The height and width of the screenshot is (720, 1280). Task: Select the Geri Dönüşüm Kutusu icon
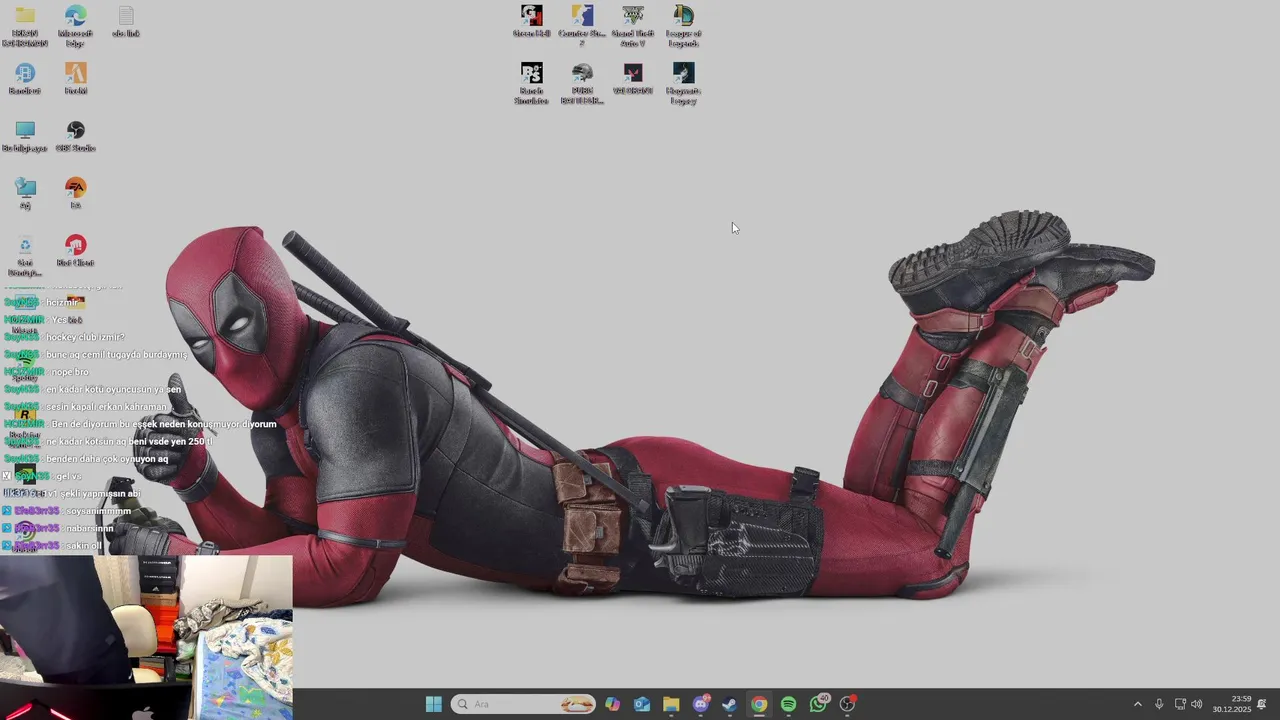pos(25,256)
